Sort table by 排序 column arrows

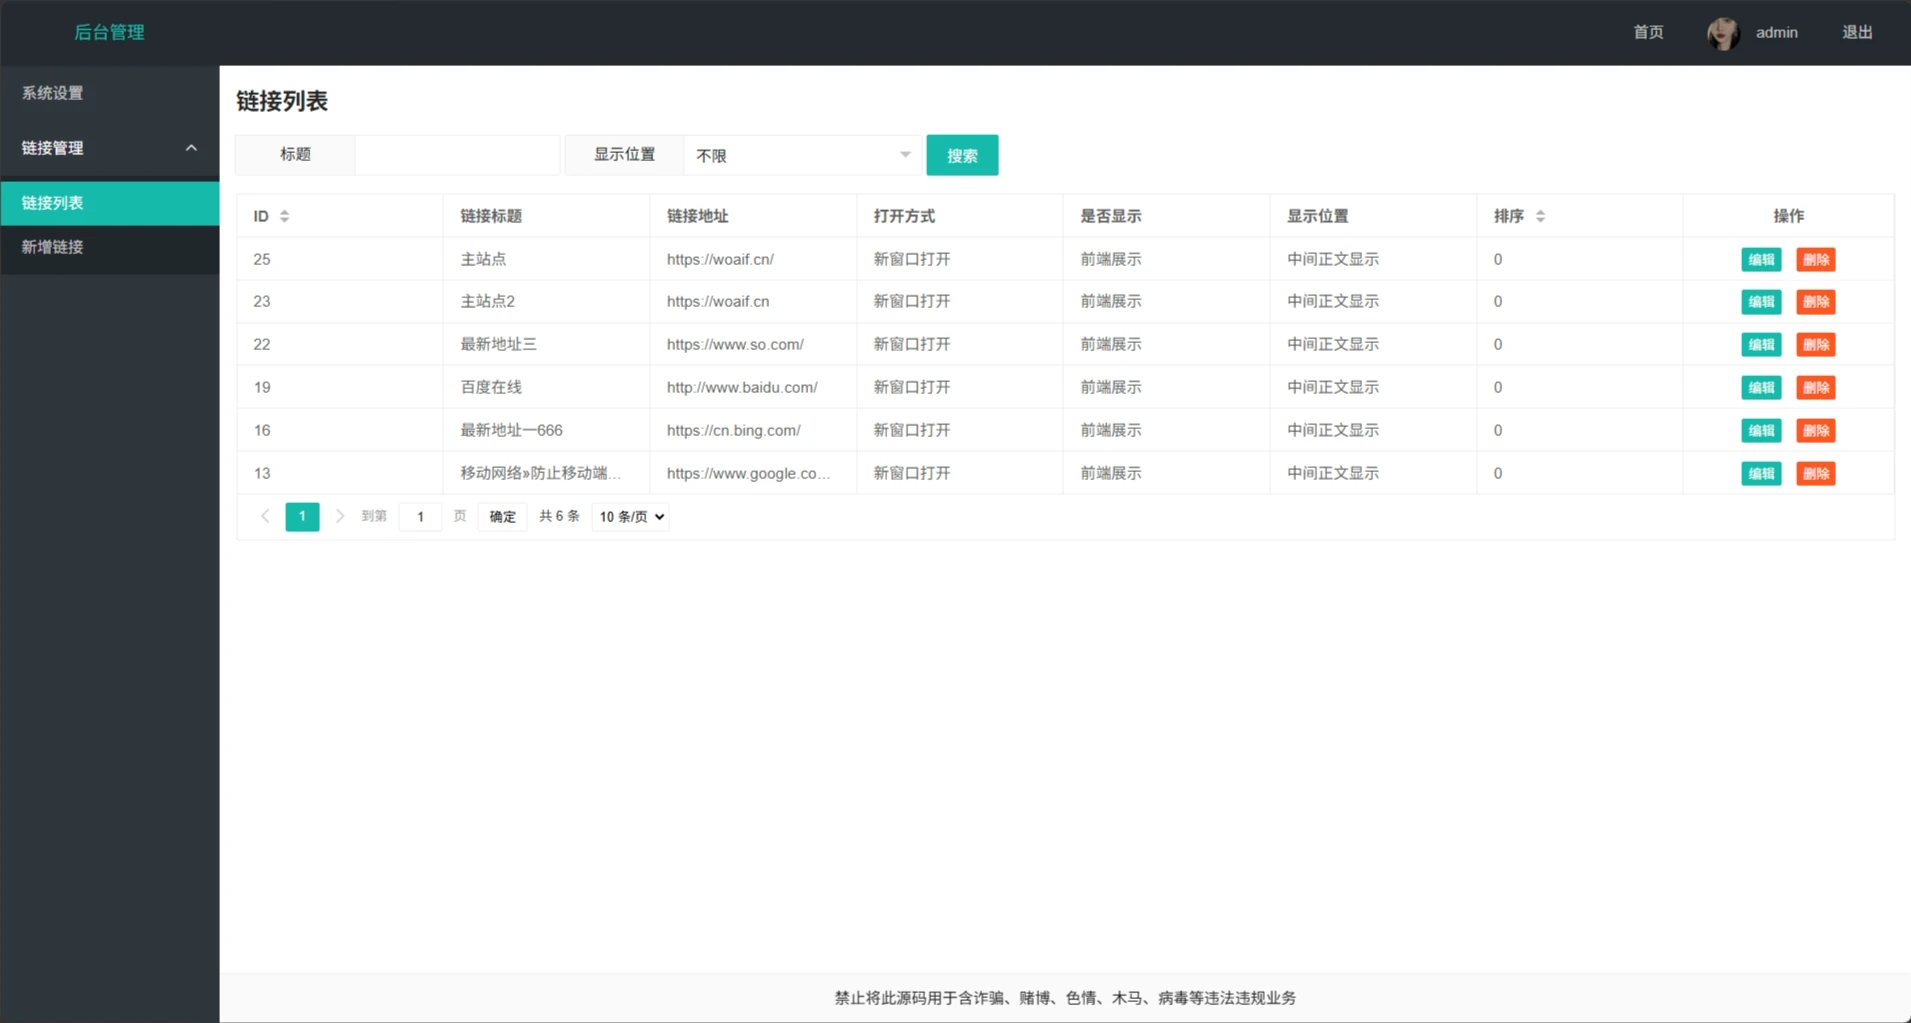(x=1540, y=216)
